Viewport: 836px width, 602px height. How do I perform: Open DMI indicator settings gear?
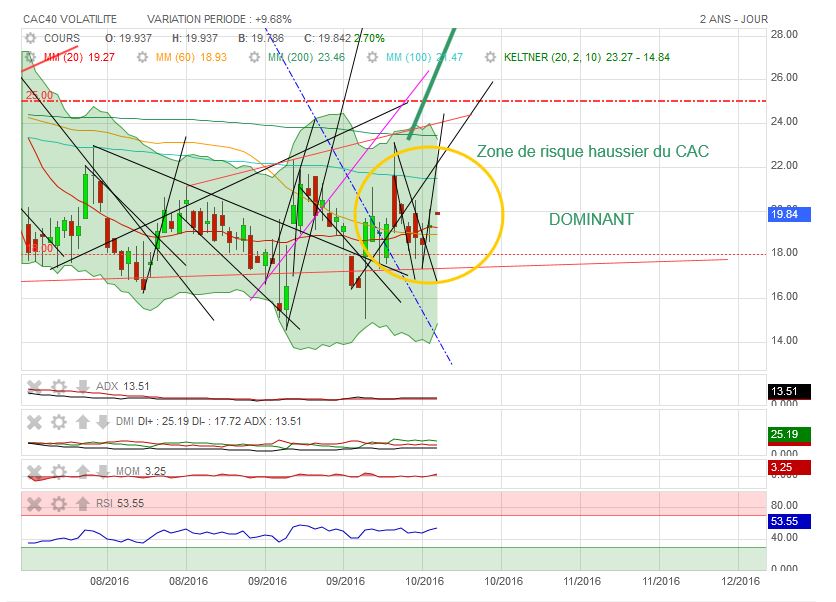[59, 422]
